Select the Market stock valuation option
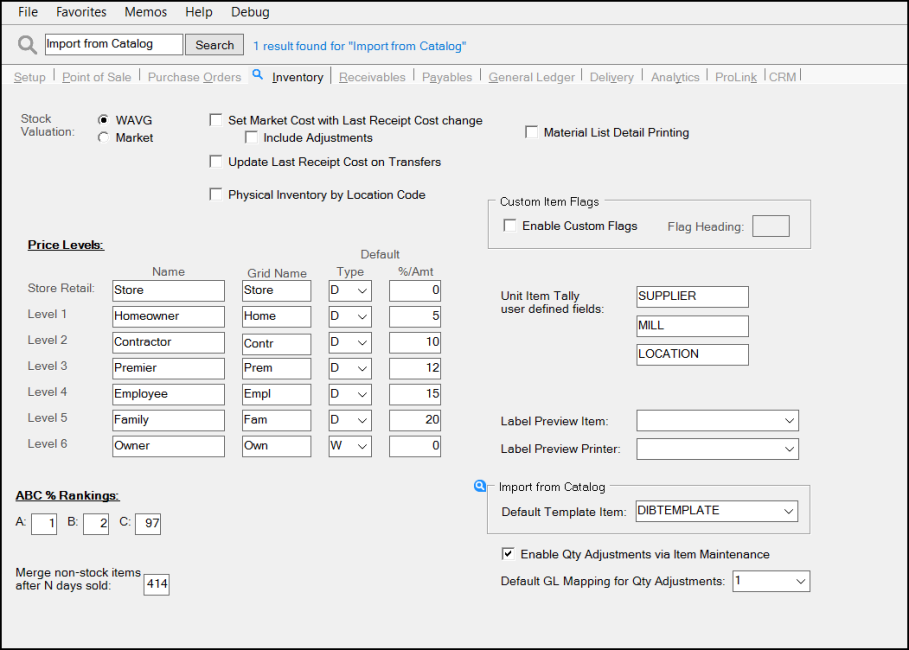The height and width of the screenshot is (650, 909). [103, 138]
